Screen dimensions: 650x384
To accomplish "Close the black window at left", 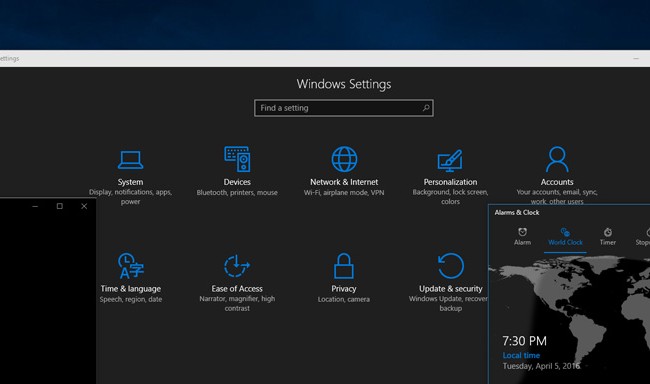I will pos(84,206).
